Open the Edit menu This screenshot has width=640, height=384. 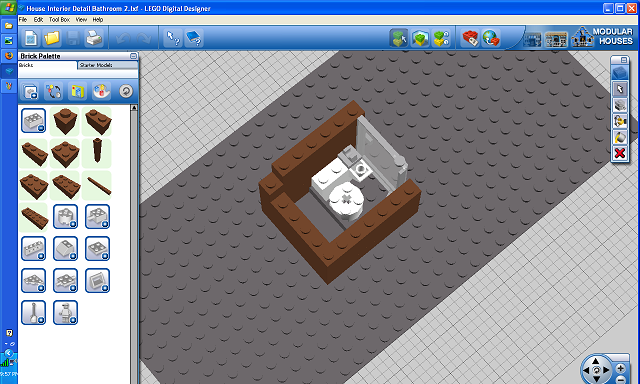[38, 20]
